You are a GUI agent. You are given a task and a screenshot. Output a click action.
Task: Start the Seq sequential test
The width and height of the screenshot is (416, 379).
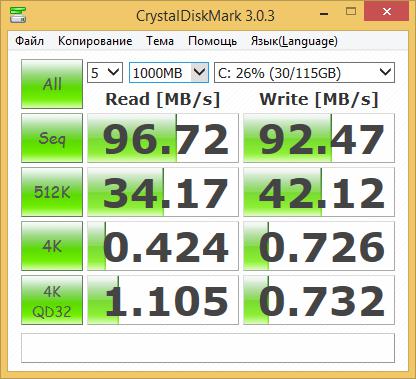(52, 138)
